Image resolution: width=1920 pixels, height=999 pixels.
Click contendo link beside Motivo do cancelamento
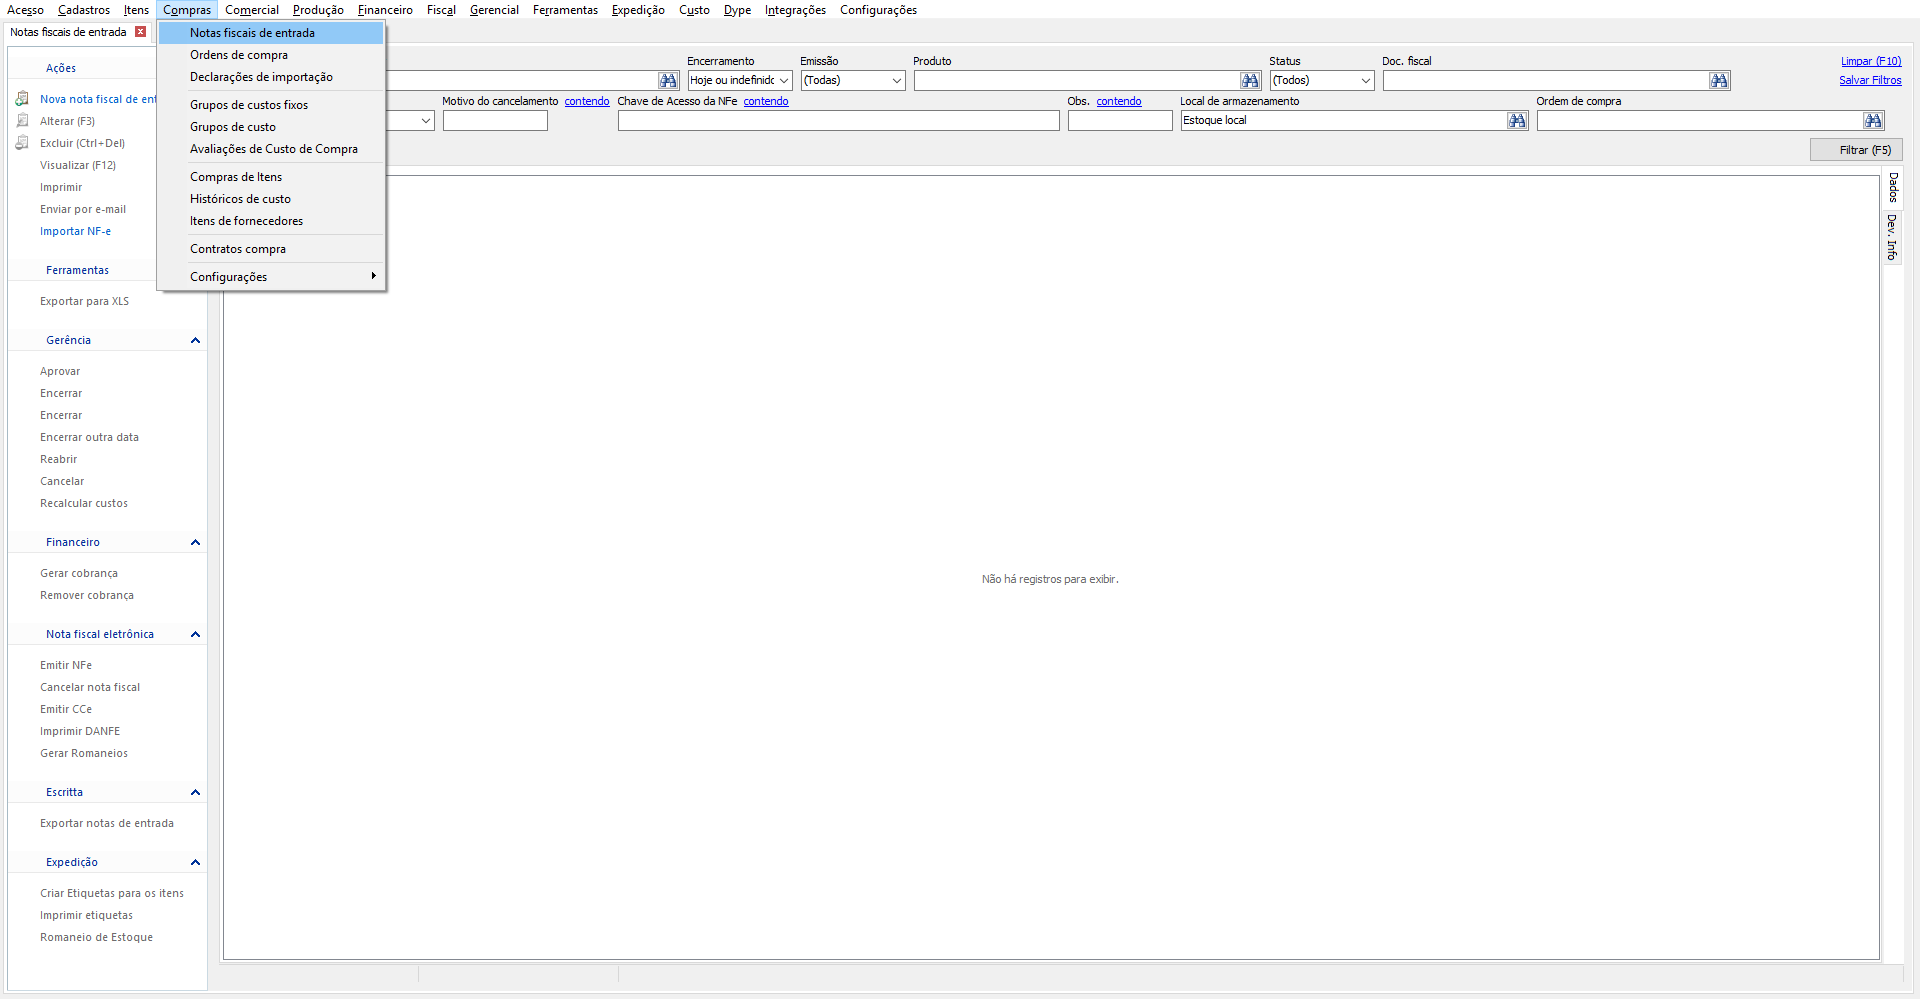587,101
